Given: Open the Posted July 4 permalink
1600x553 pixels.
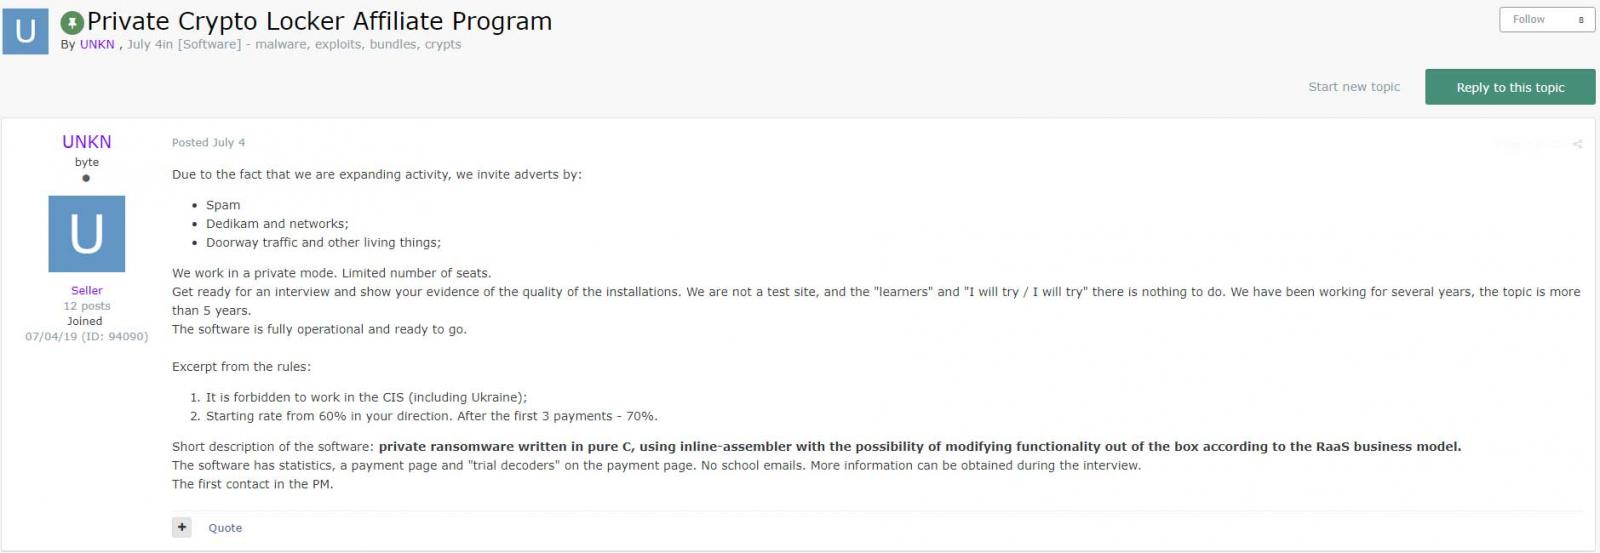Looking at the screenshot, I should pos(208,143).
